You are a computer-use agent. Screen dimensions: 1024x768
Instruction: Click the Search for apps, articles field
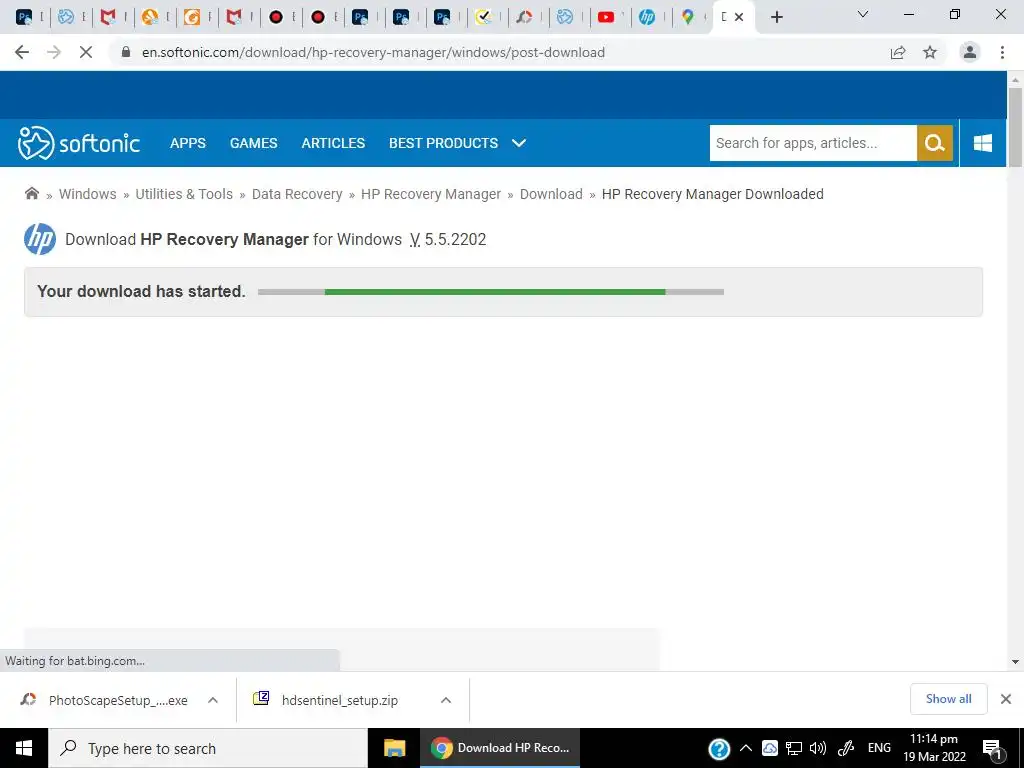[x=813, y=143]
